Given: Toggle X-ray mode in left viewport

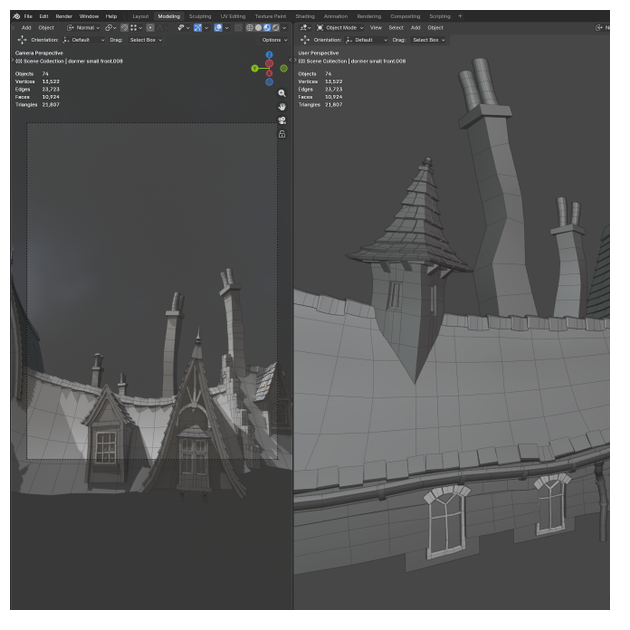Looking at the screenshot, I should 238,28.
